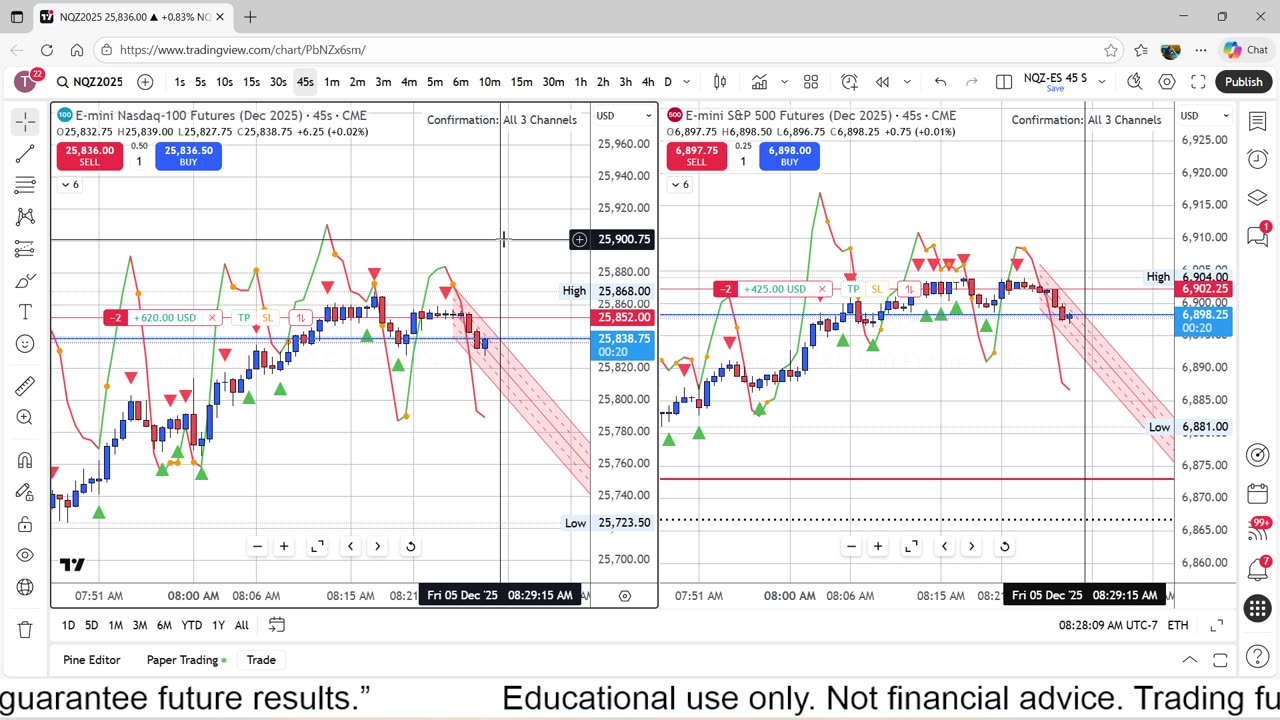The width and height of the screenshot is (1280, 720).
Task: Open USD currency dropdown on Nasdaq chart
Action: [x=625, y=116]
